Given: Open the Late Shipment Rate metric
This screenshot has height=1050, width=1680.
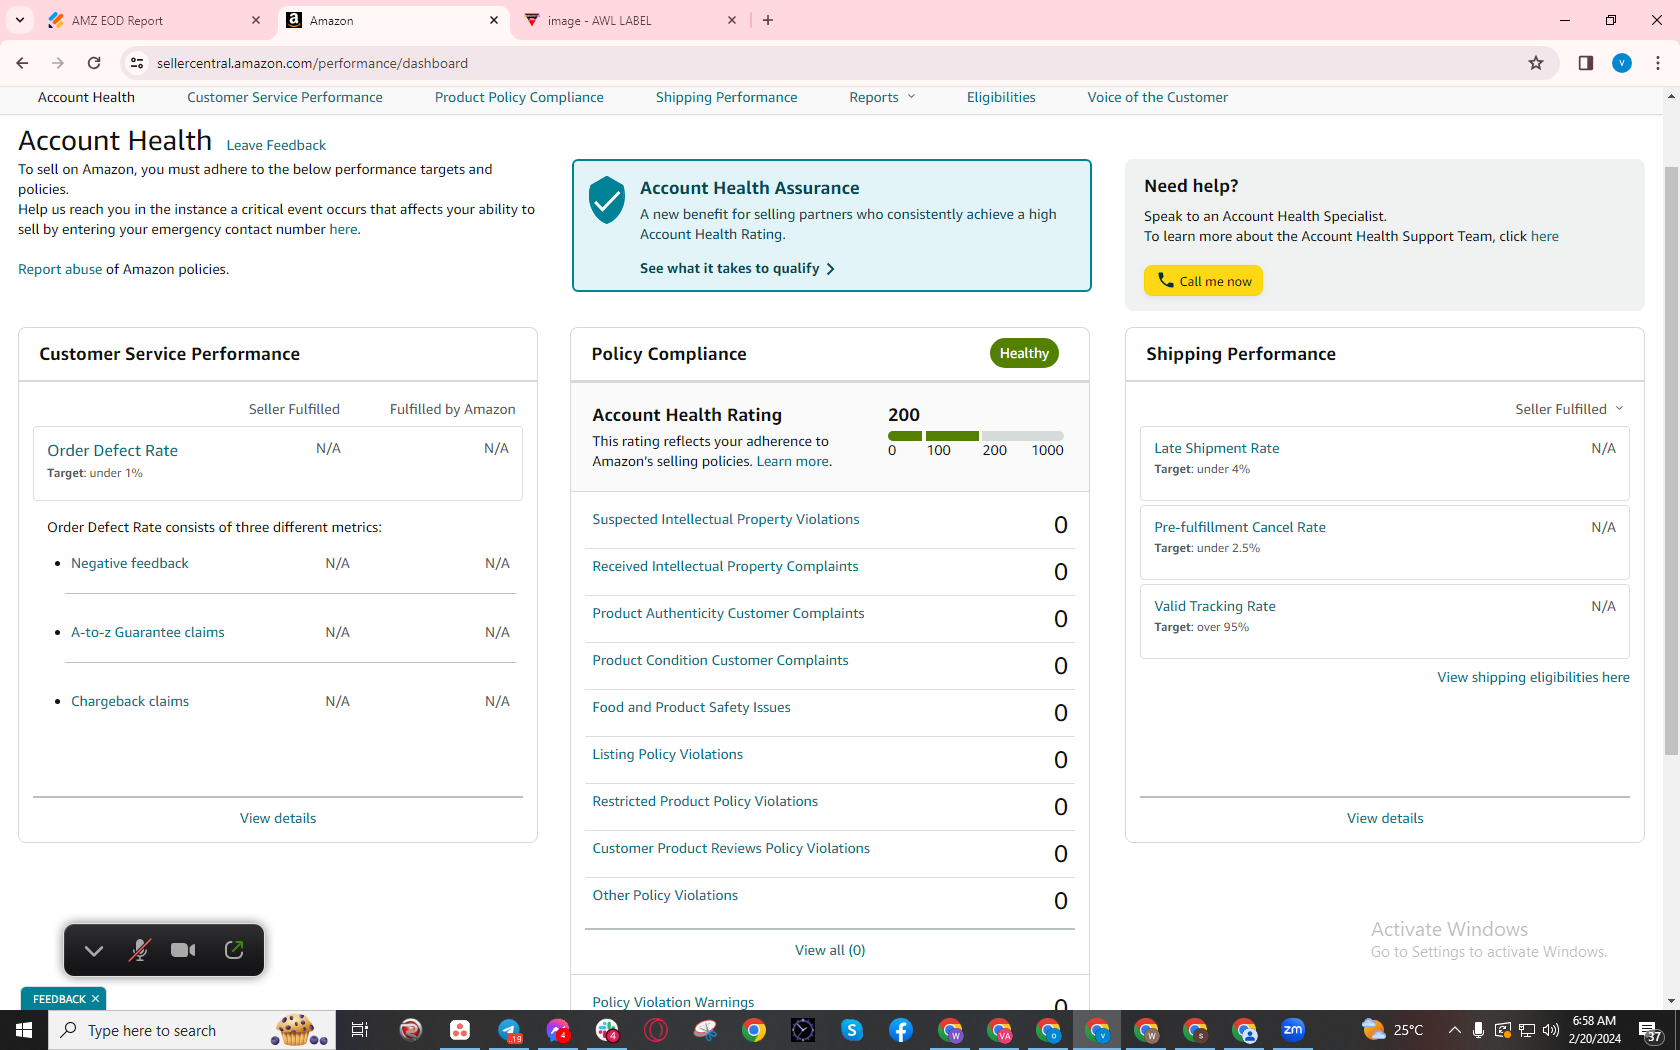Looking at the screenshot, I should 1217,448.
